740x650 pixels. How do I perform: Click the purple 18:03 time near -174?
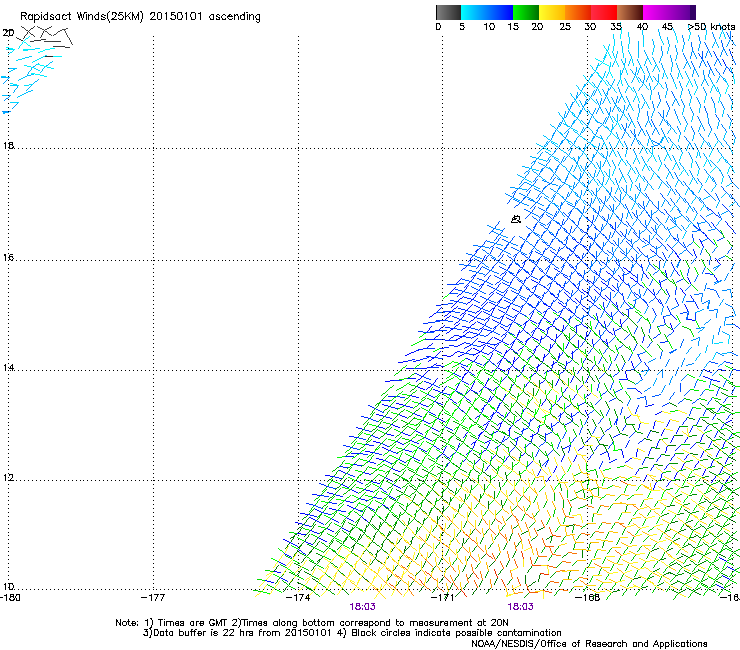tap(362, 607)
